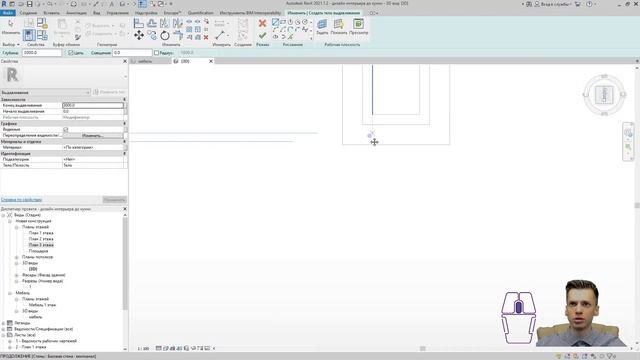Screen dimensions: 640x360
Task: Close the Properties palette
Action: click(125, 61)
